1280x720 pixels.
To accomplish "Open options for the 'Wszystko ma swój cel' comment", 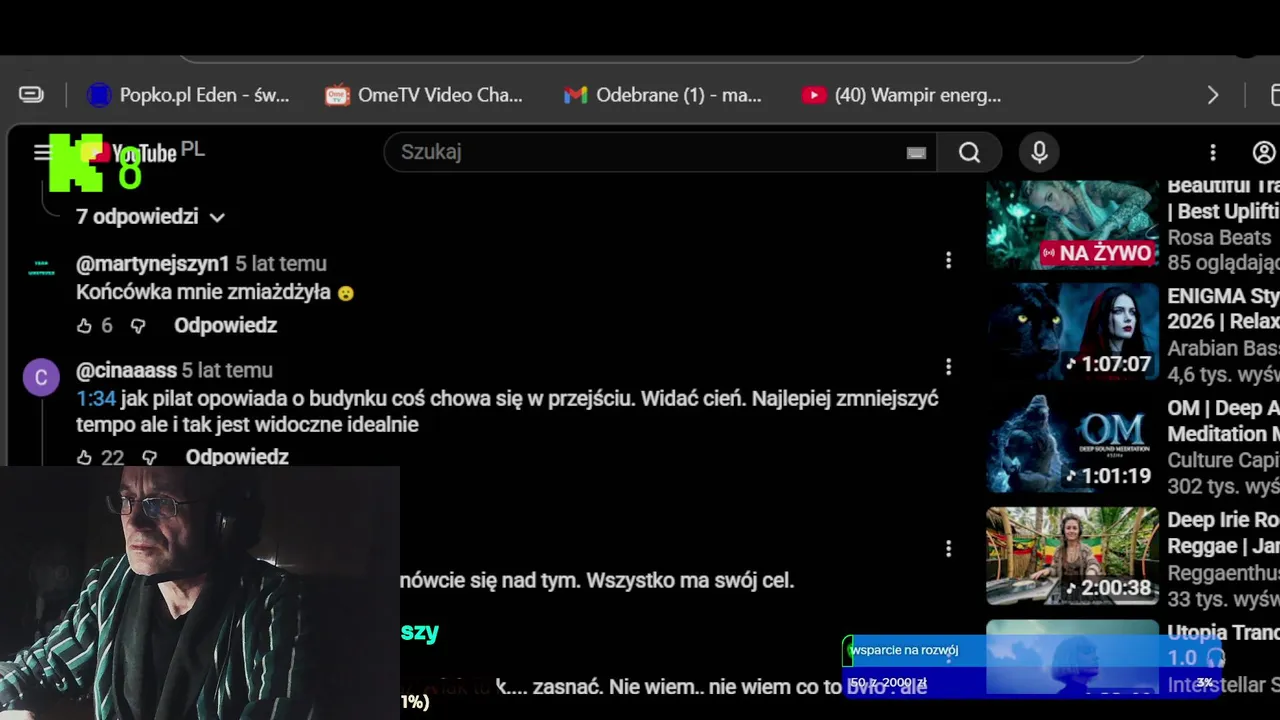I will pos(948,549).
